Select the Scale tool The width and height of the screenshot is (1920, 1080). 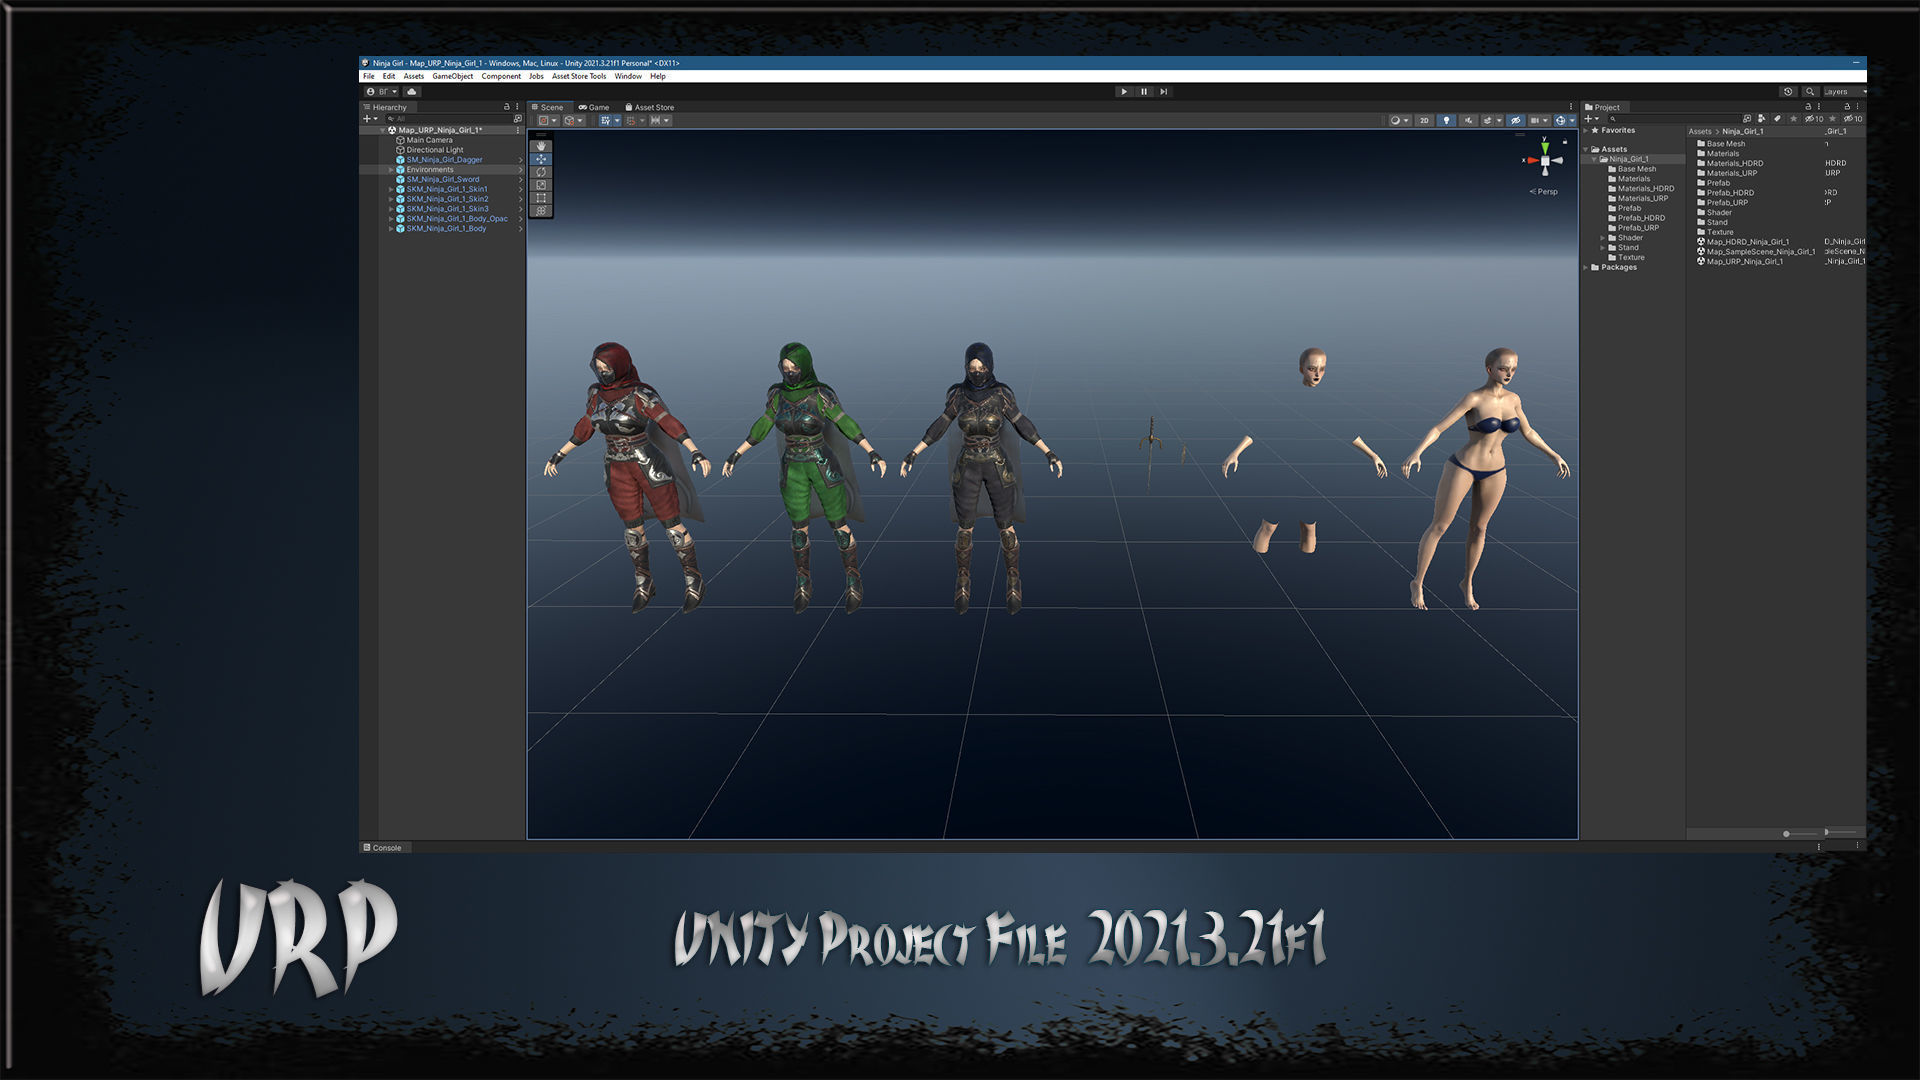[541, 185]
